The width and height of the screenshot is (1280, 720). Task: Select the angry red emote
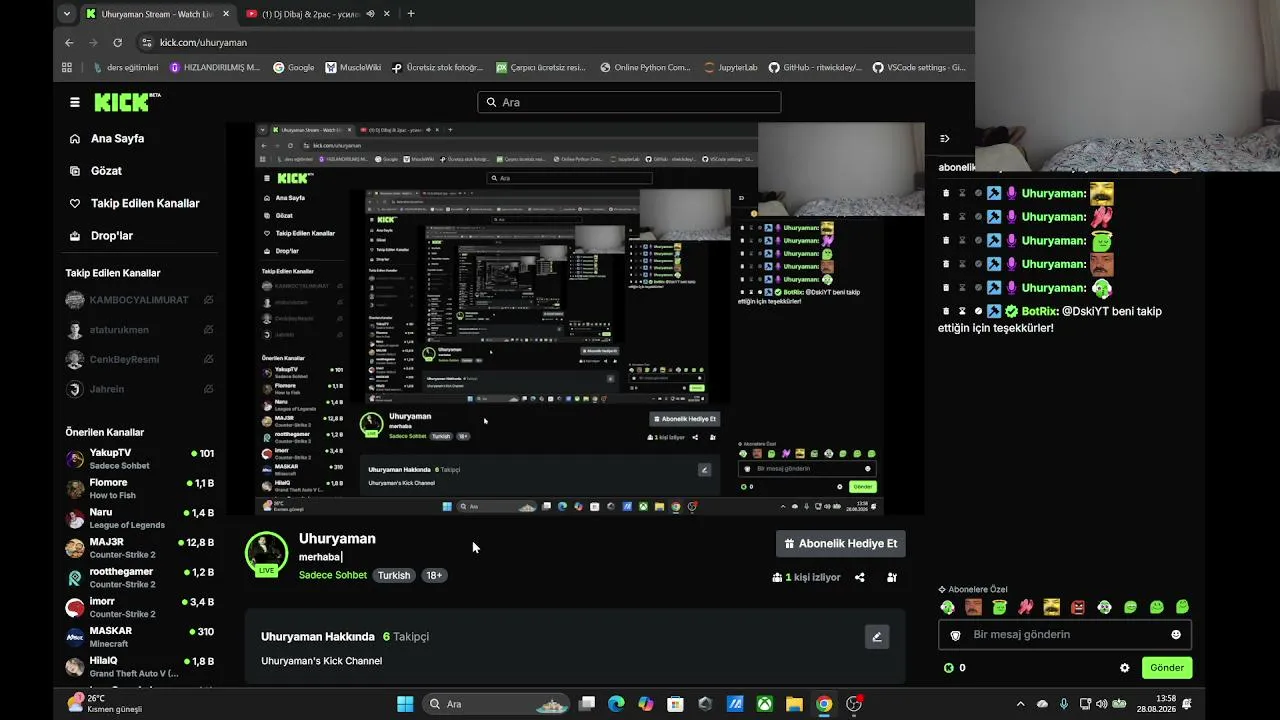coord(1078,607)
